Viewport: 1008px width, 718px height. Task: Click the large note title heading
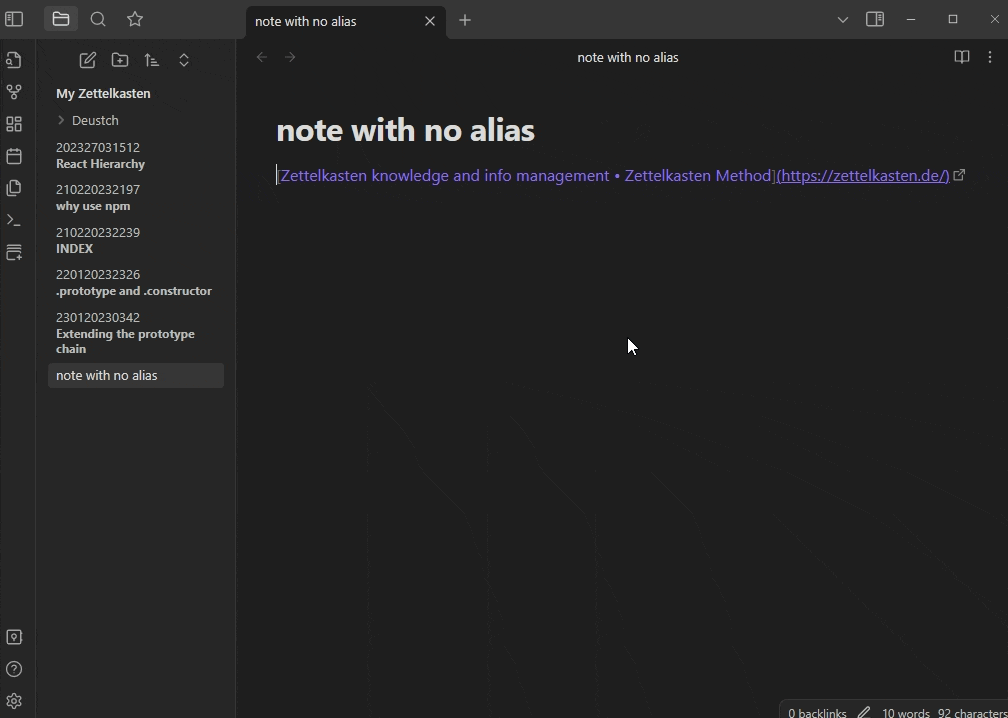point(406,130)
